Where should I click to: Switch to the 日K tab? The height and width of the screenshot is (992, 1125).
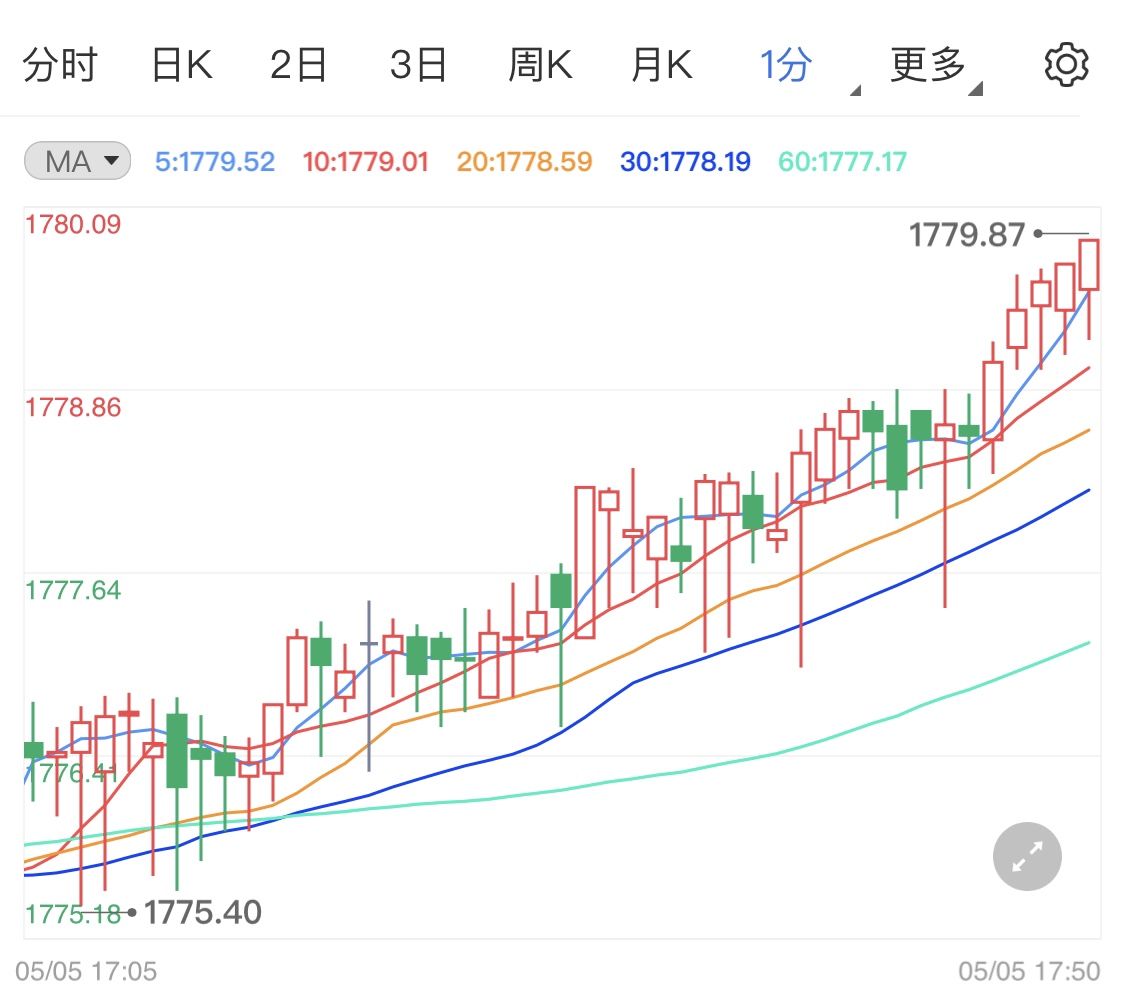tap(182, 65)
